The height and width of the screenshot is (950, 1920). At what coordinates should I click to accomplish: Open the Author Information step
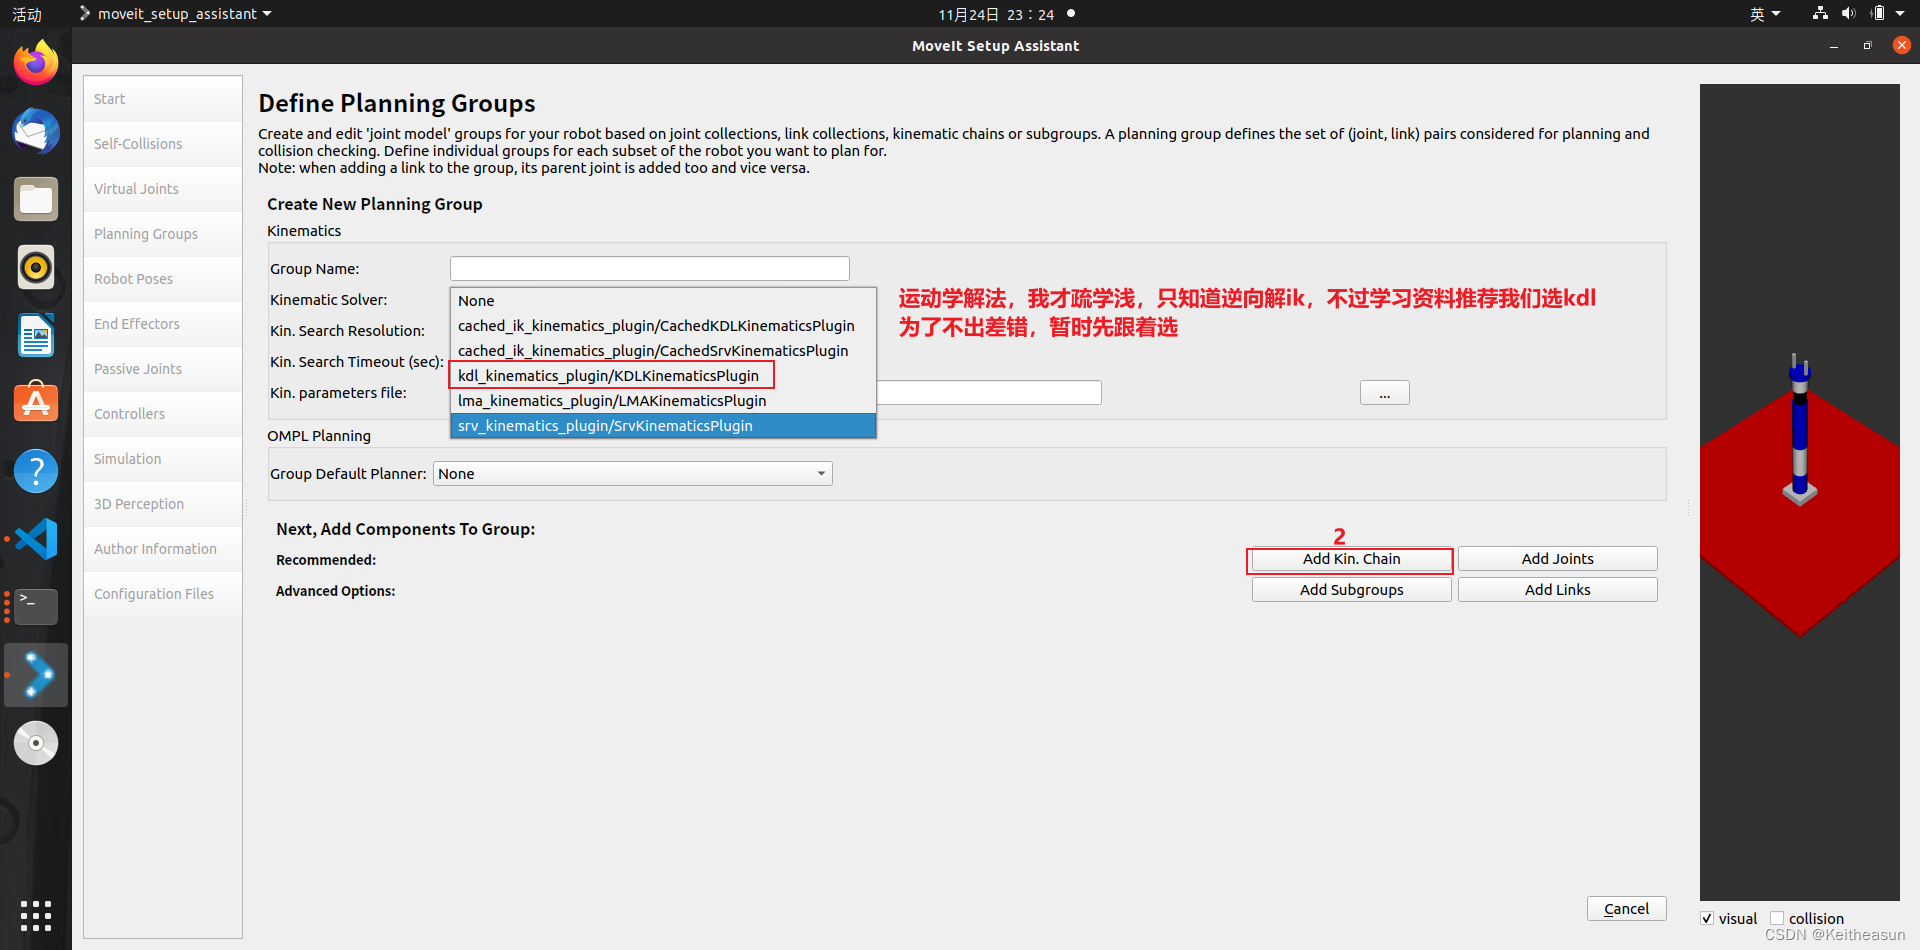tap(163, 549)
